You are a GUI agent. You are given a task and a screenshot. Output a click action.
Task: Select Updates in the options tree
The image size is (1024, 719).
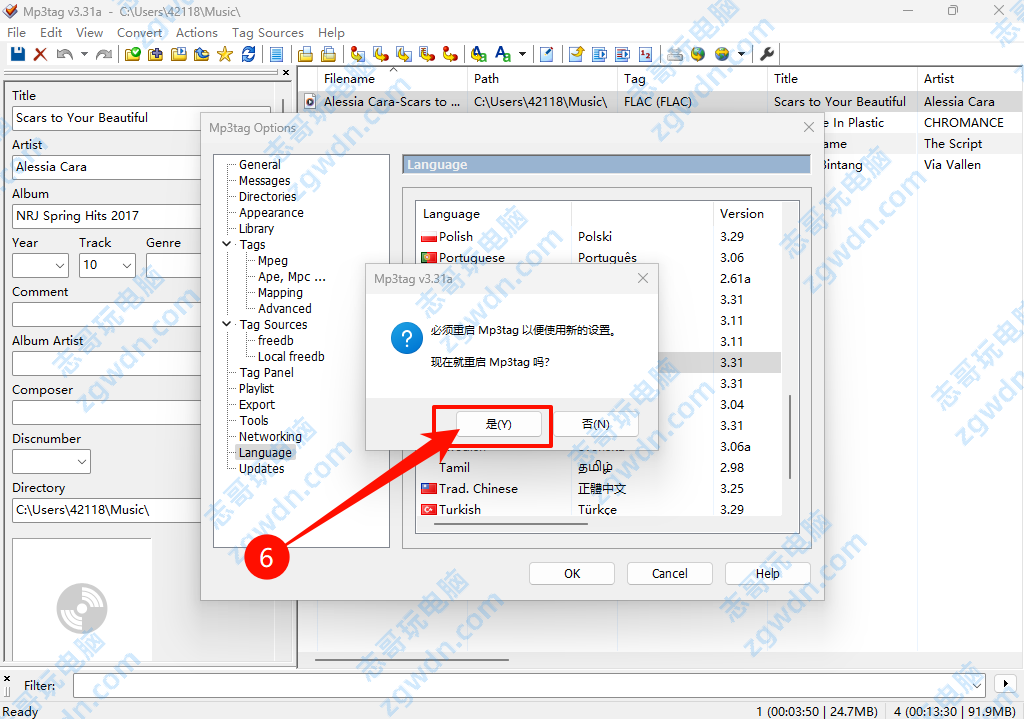[261, 469]
